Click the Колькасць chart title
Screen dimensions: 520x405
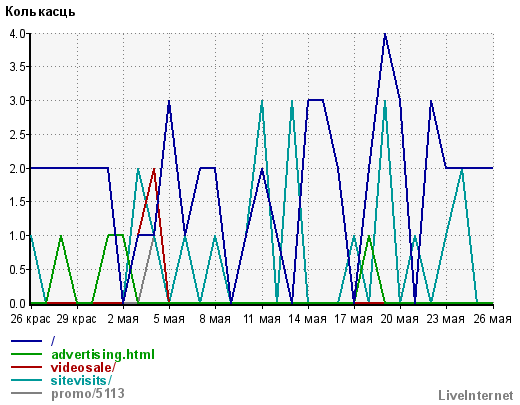point(40,12)
